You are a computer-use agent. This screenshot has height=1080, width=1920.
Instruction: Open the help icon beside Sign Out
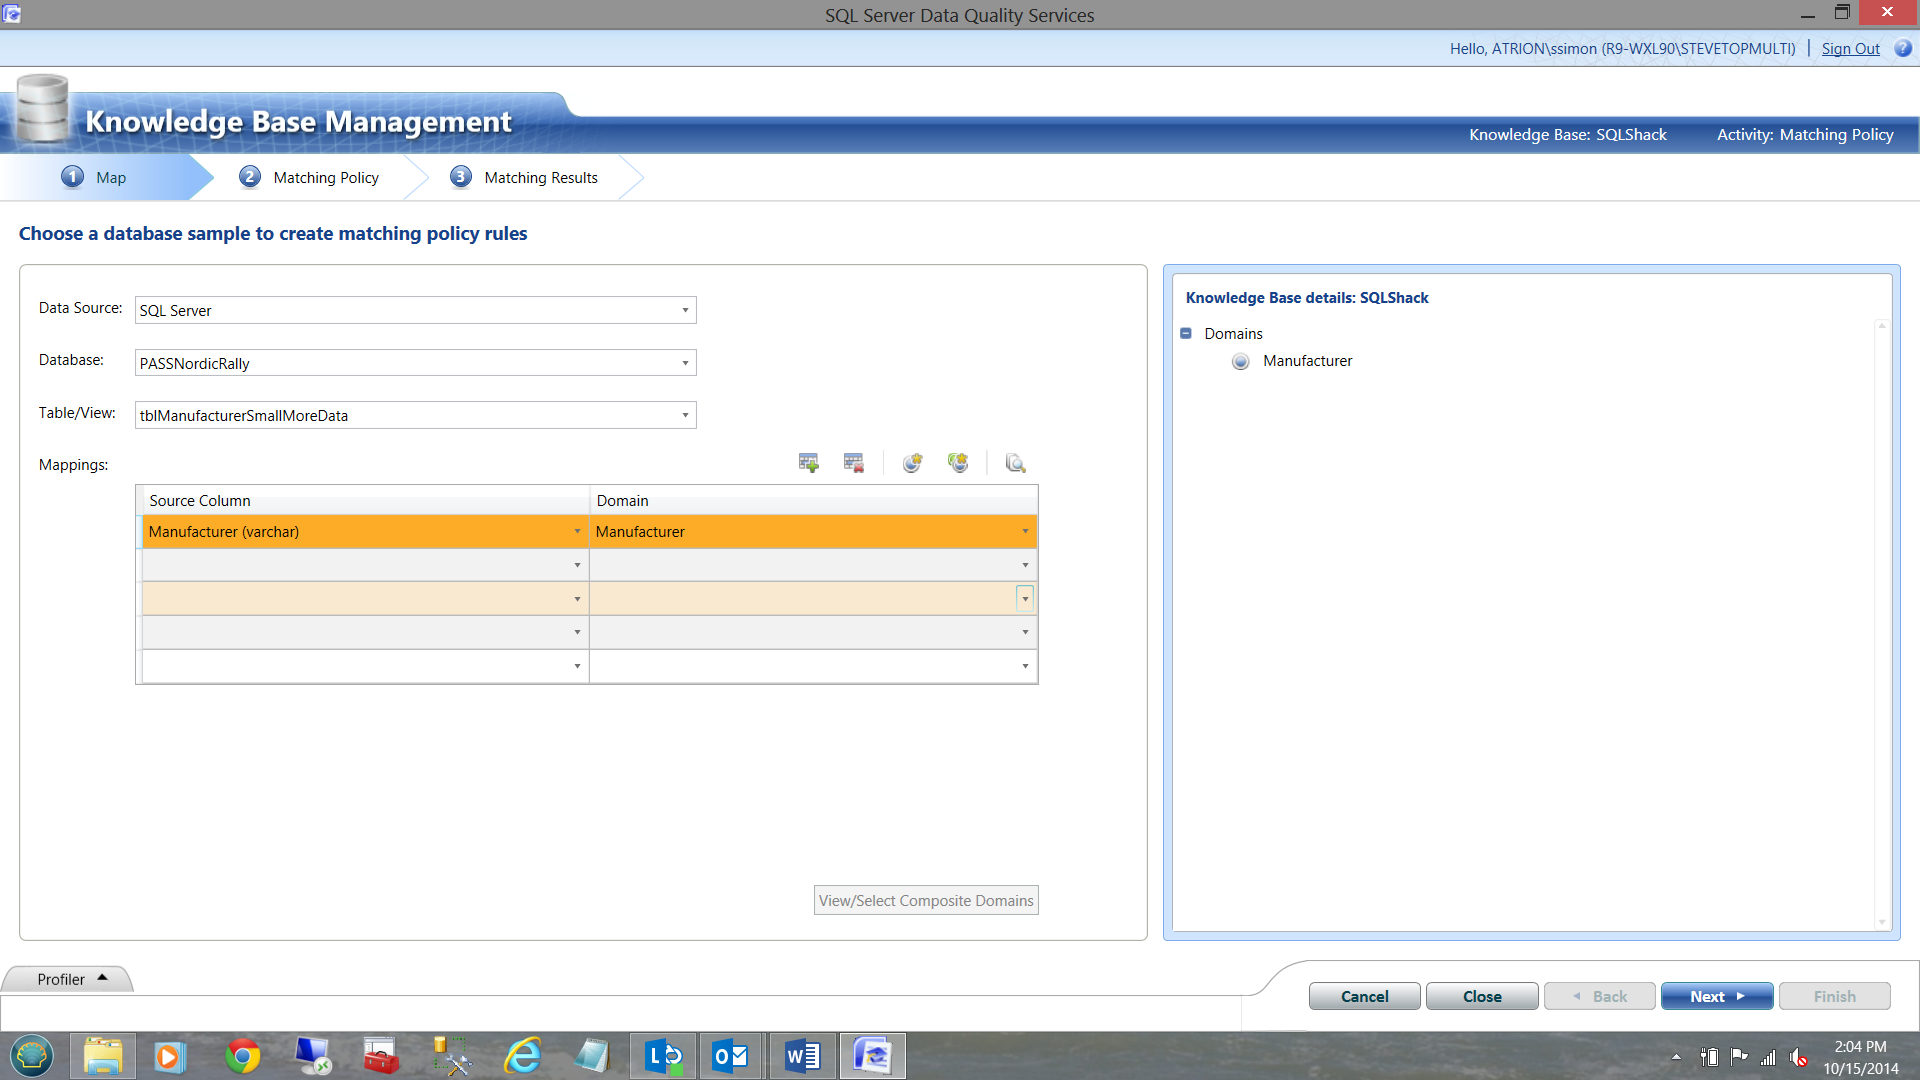click(1903, 48)
